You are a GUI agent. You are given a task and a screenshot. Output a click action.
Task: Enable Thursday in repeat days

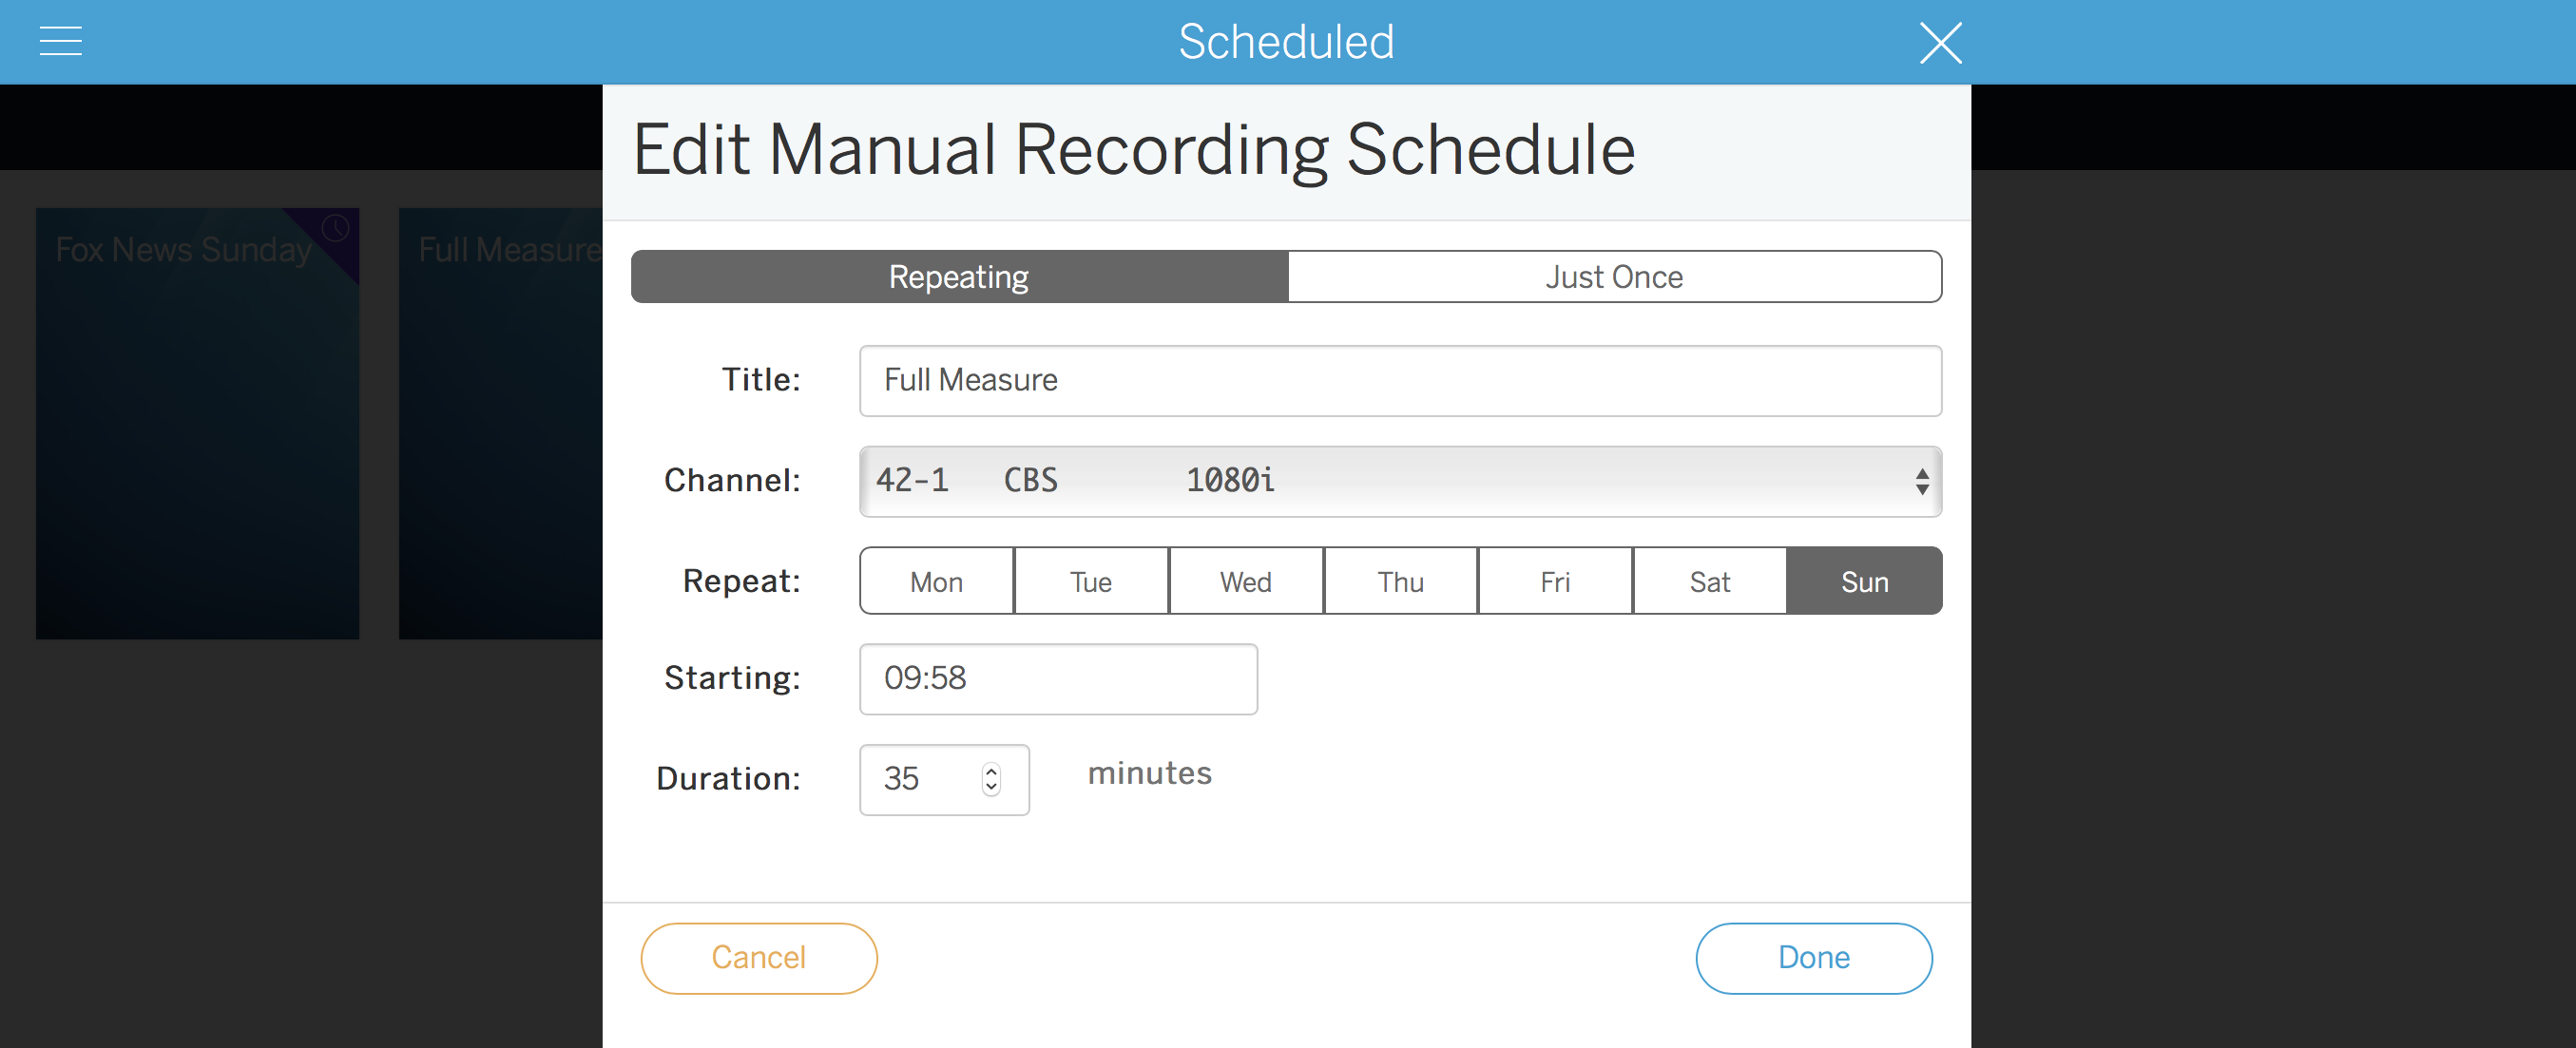(x=1400, y=582)
